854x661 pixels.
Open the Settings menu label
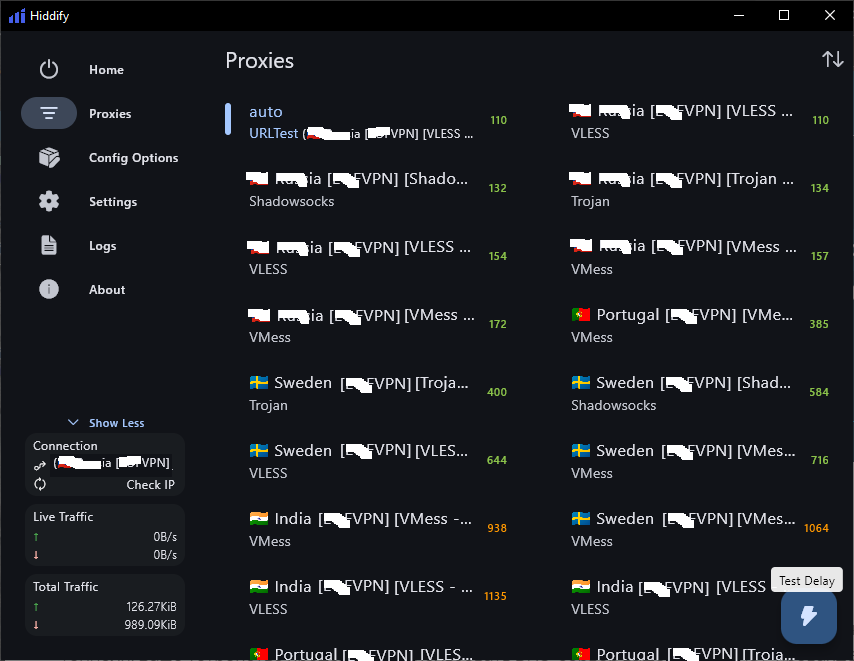tap(113, 202)
